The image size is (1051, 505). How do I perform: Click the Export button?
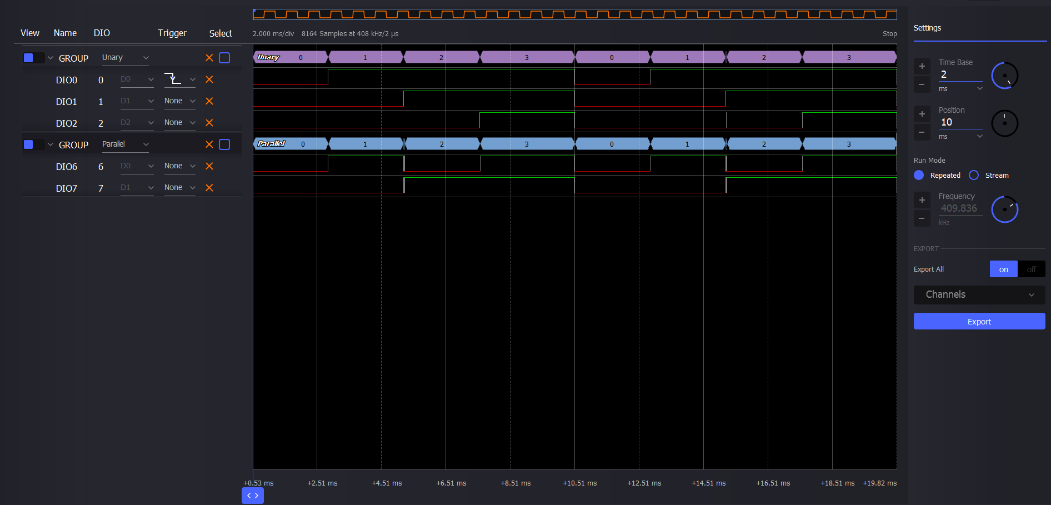pos(979,322)
